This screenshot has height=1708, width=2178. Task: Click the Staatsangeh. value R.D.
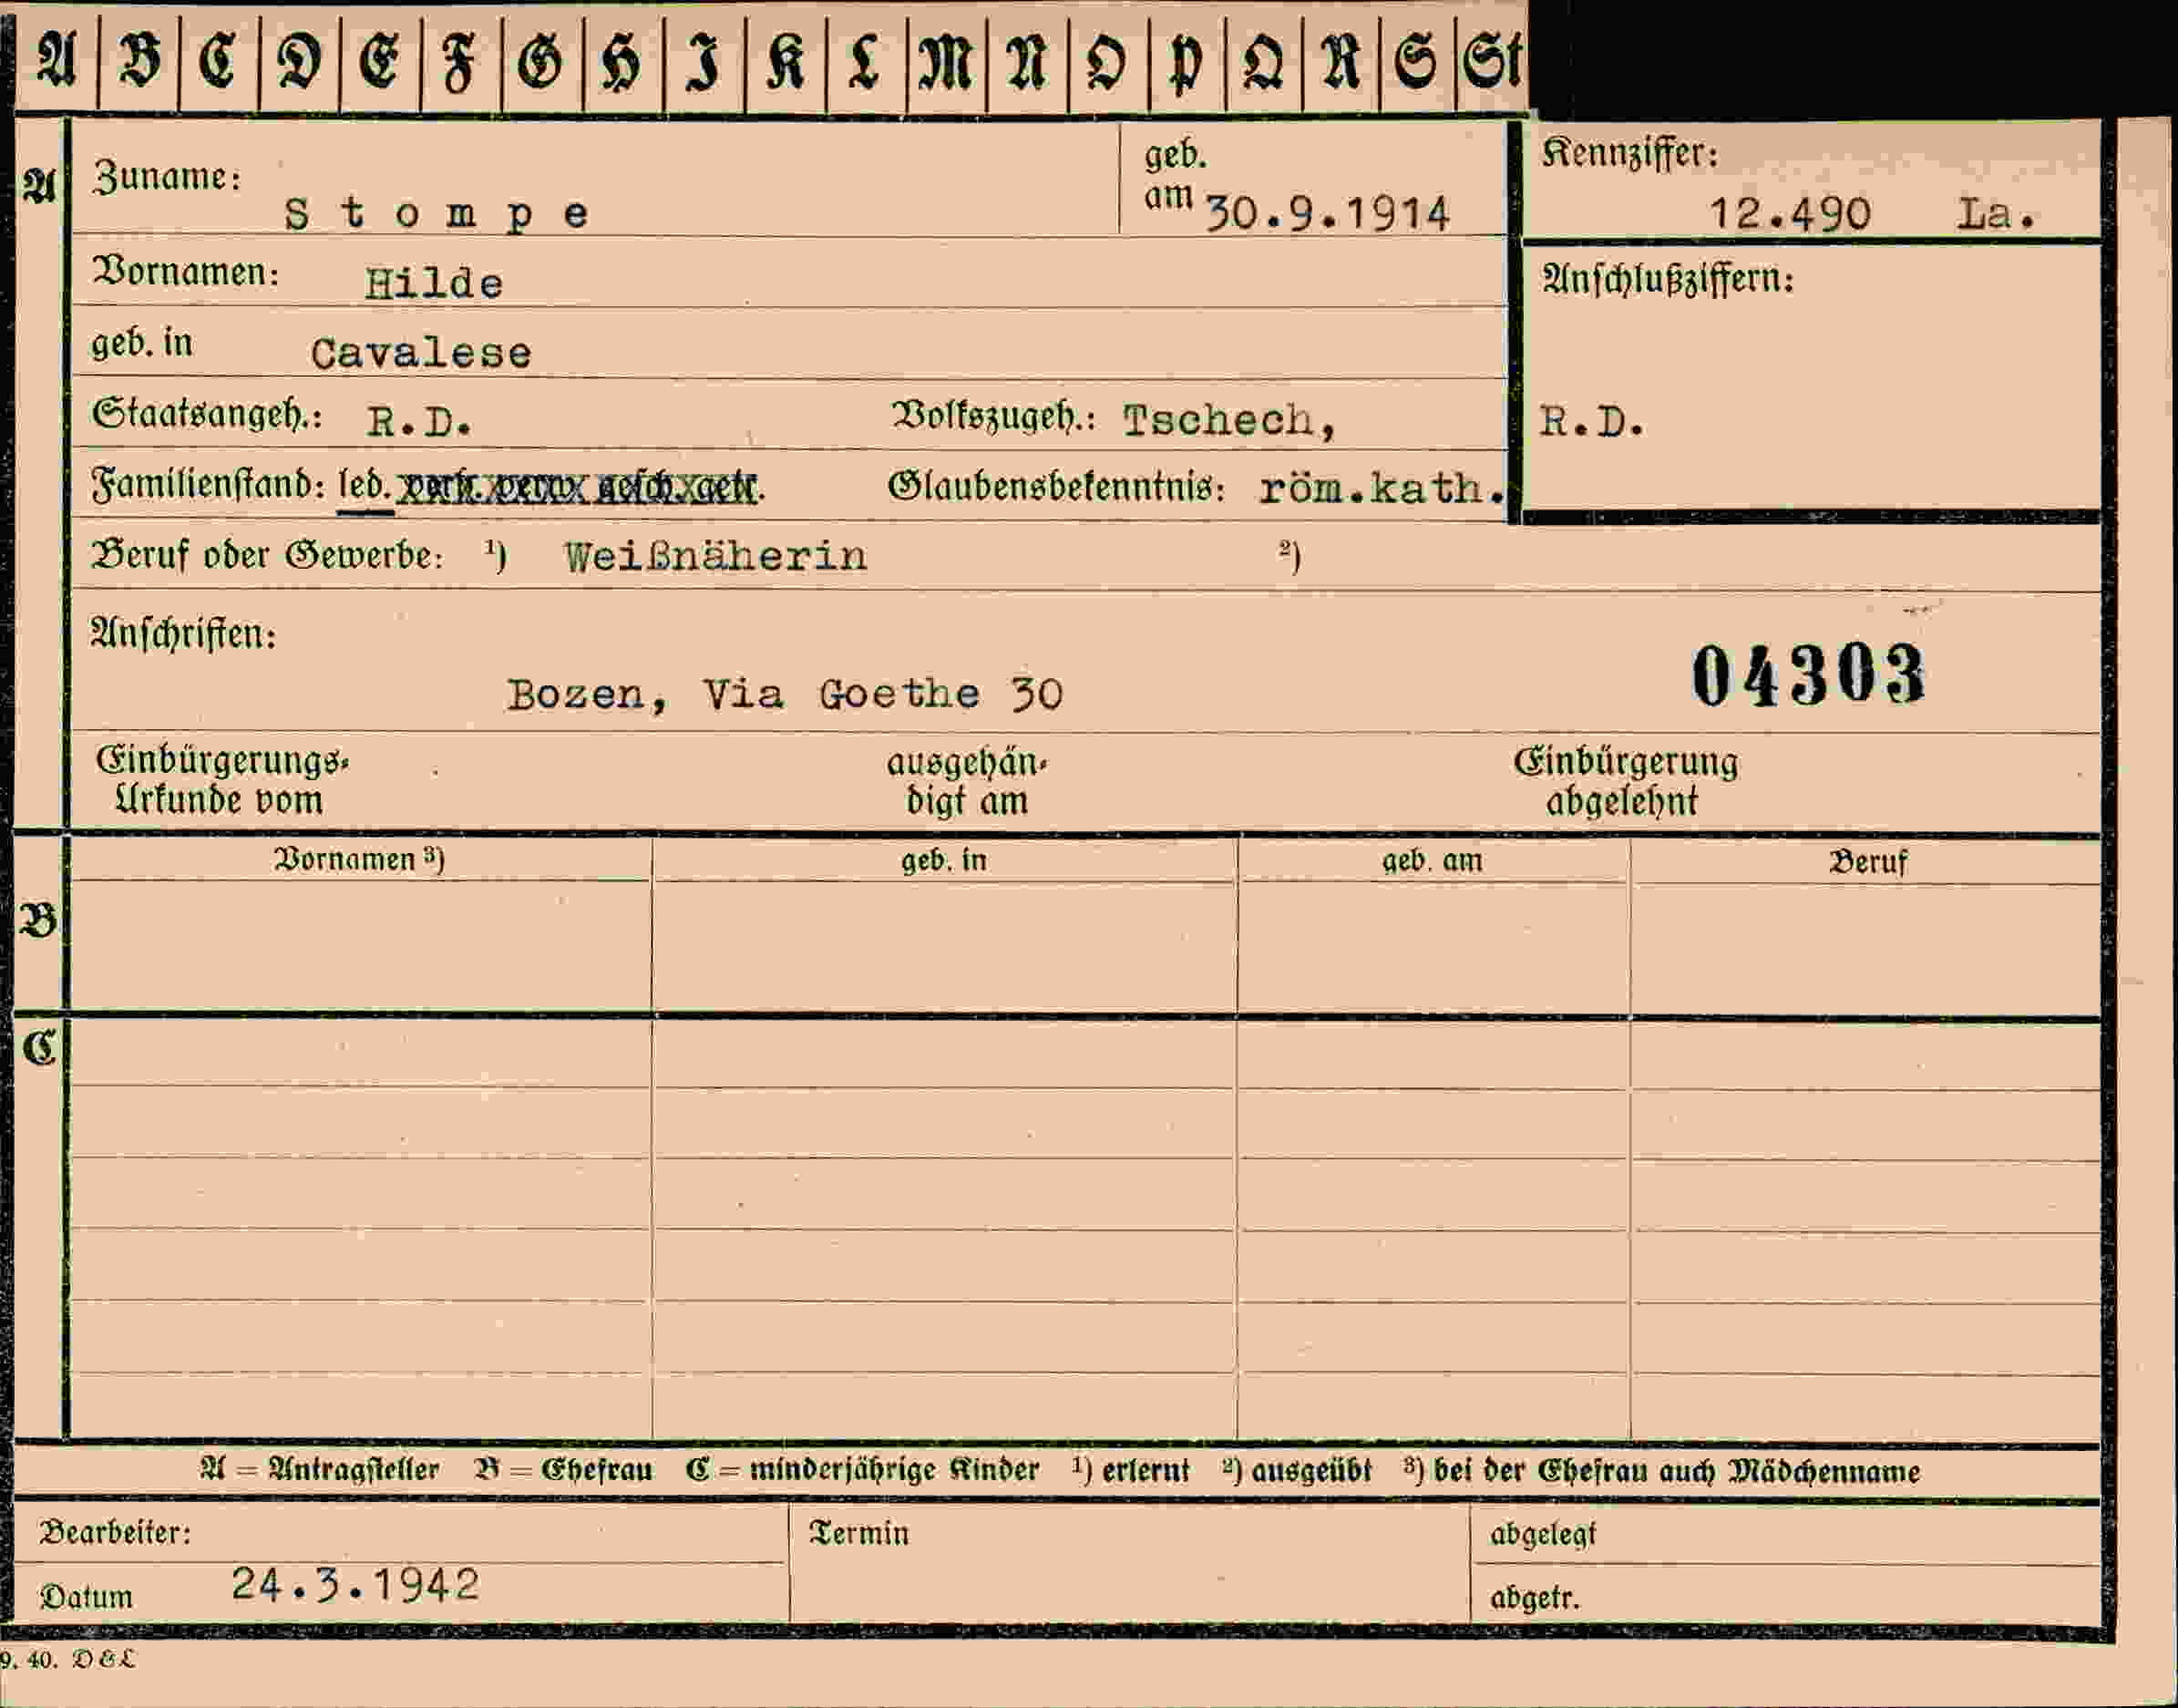(x=419, y=422)
